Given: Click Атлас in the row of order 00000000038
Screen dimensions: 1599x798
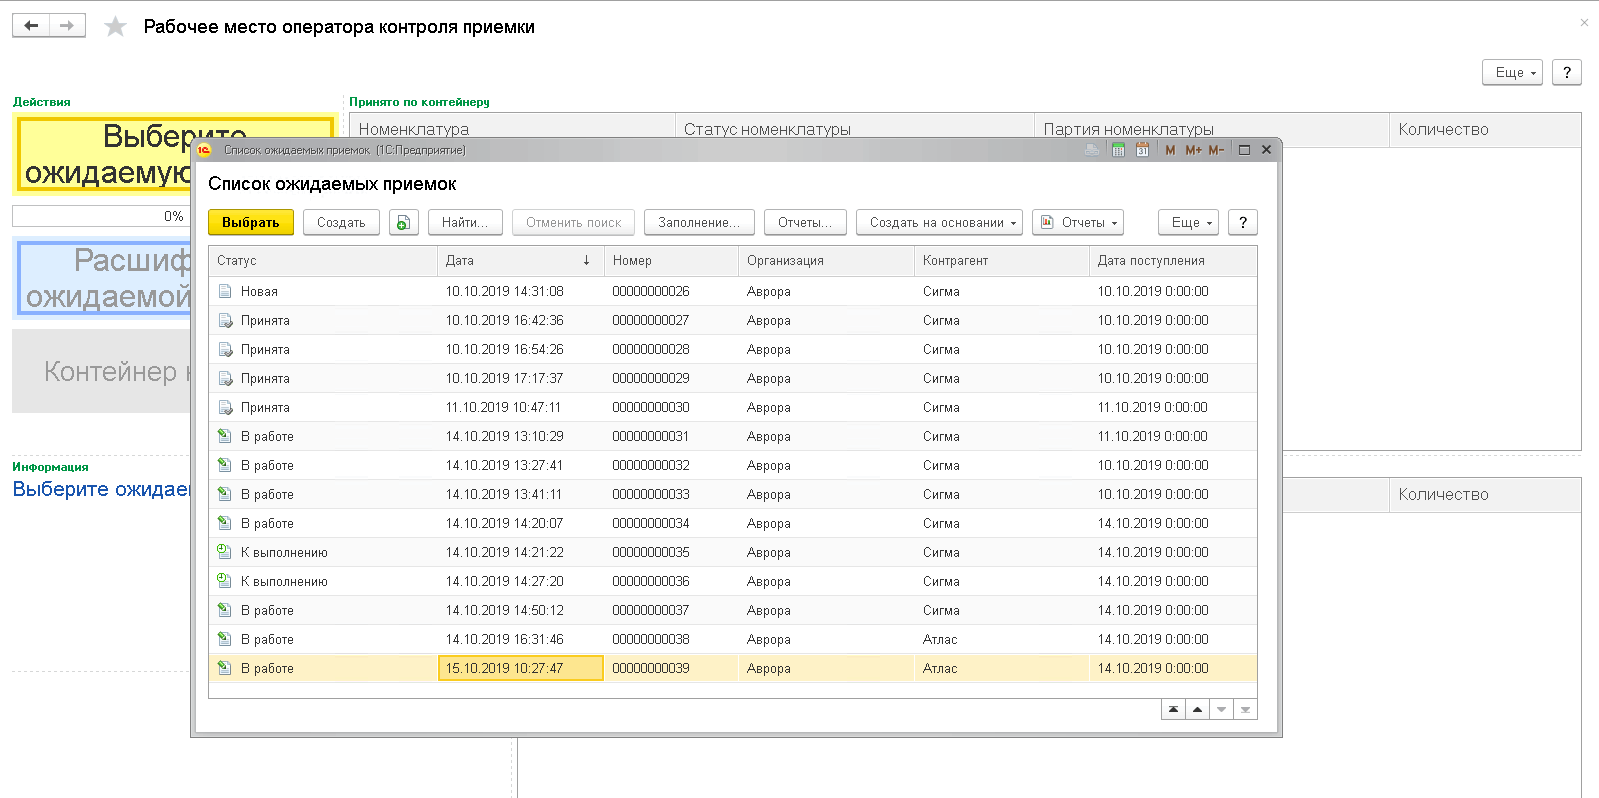Looking at the screenshot, I should click(940, 639).
